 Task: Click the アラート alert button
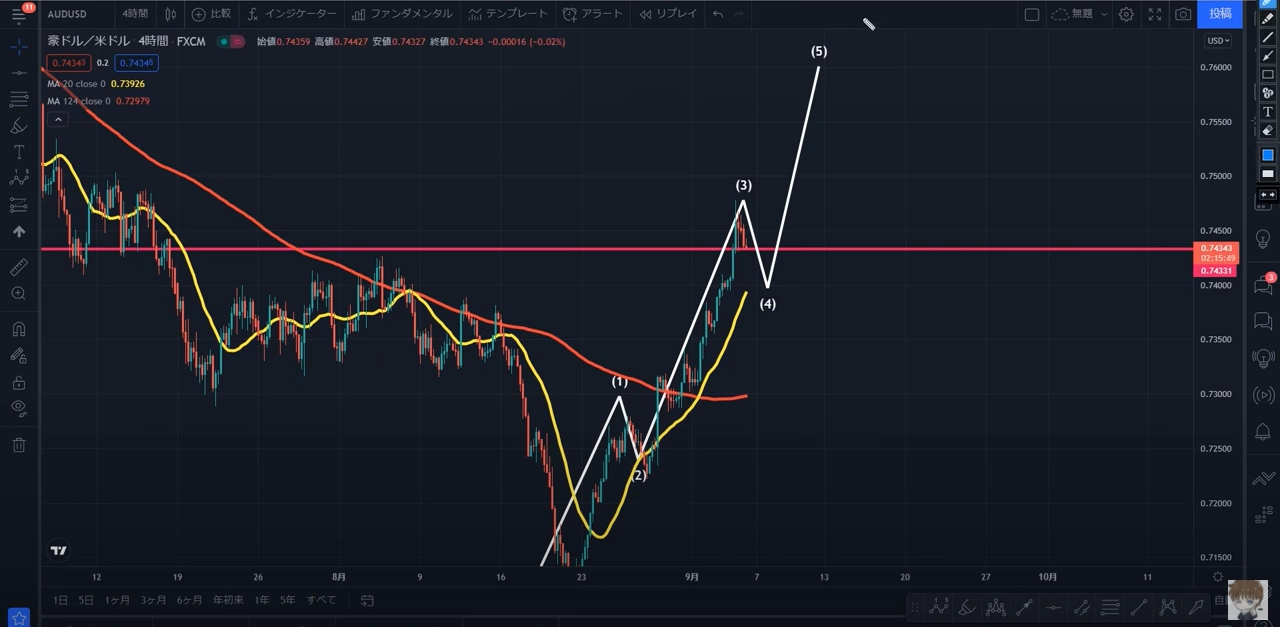click(x=593, y=14)
